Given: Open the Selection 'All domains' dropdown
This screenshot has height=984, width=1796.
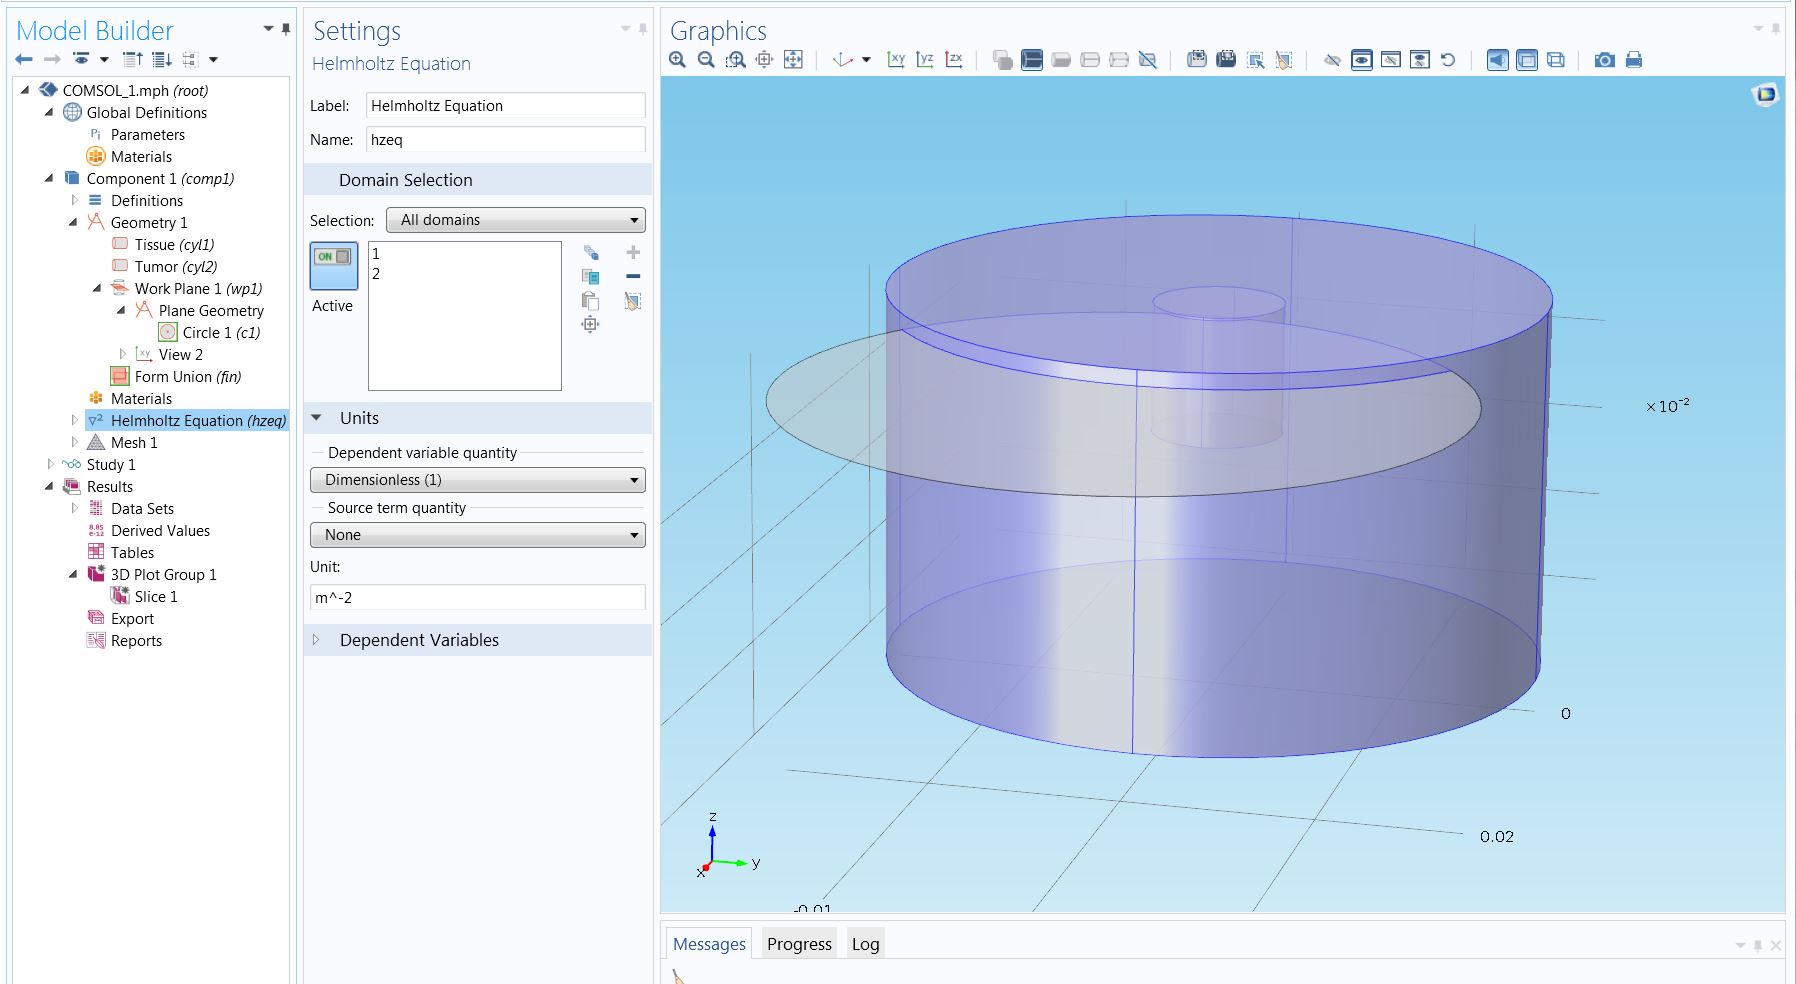Looking at the screenshot, I should [516, 220].
